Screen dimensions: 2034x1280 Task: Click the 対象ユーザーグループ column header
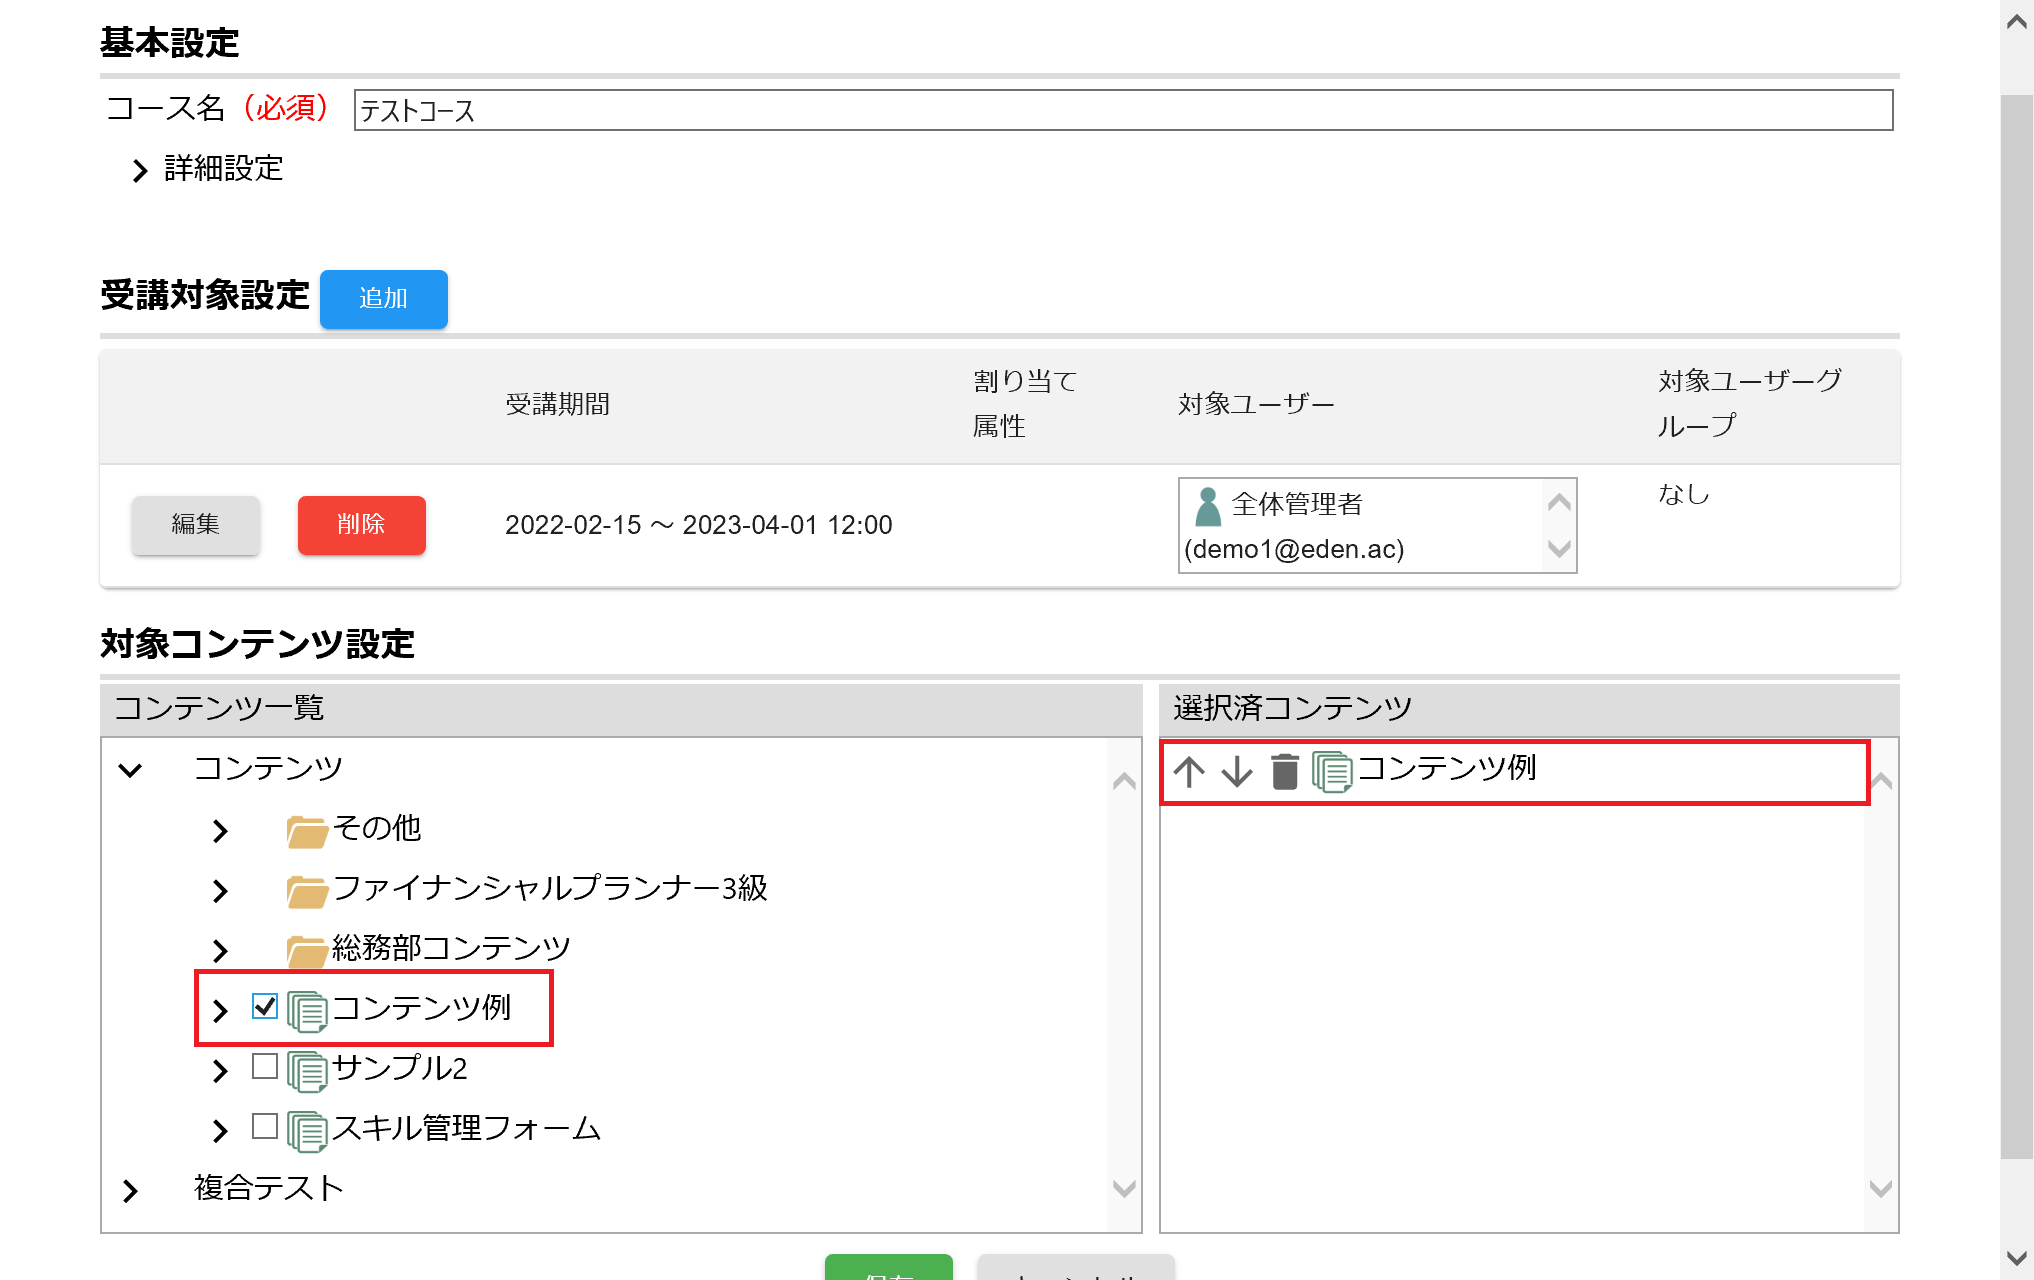pyautogui.click(x=1749, y=404)
